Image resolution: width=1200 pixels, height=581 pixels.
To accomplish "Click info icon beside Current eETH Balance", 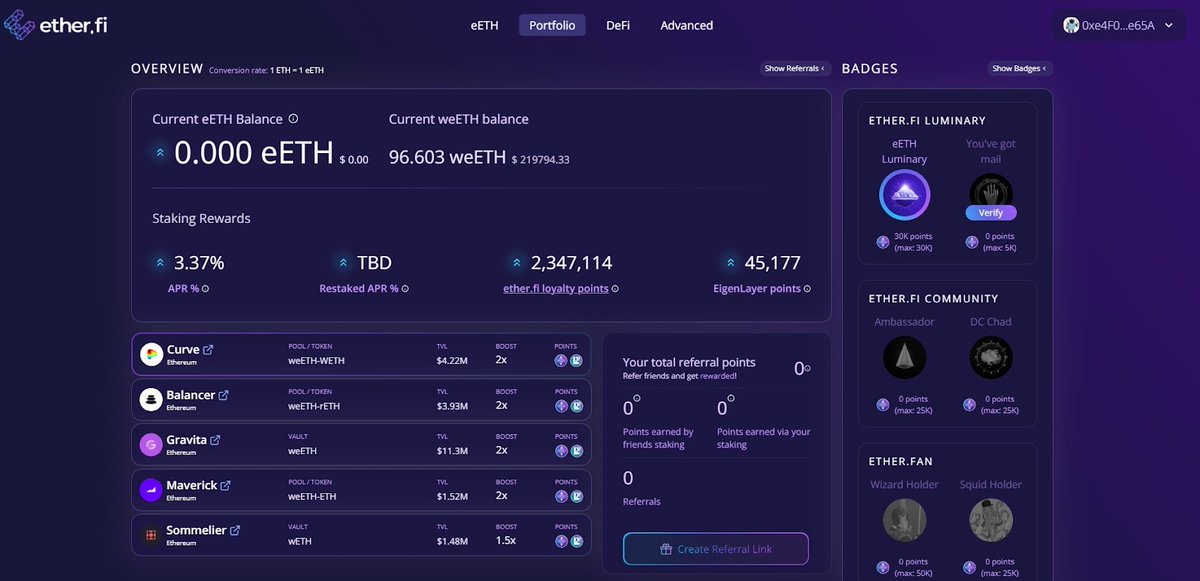I will (x=293, y=119).
